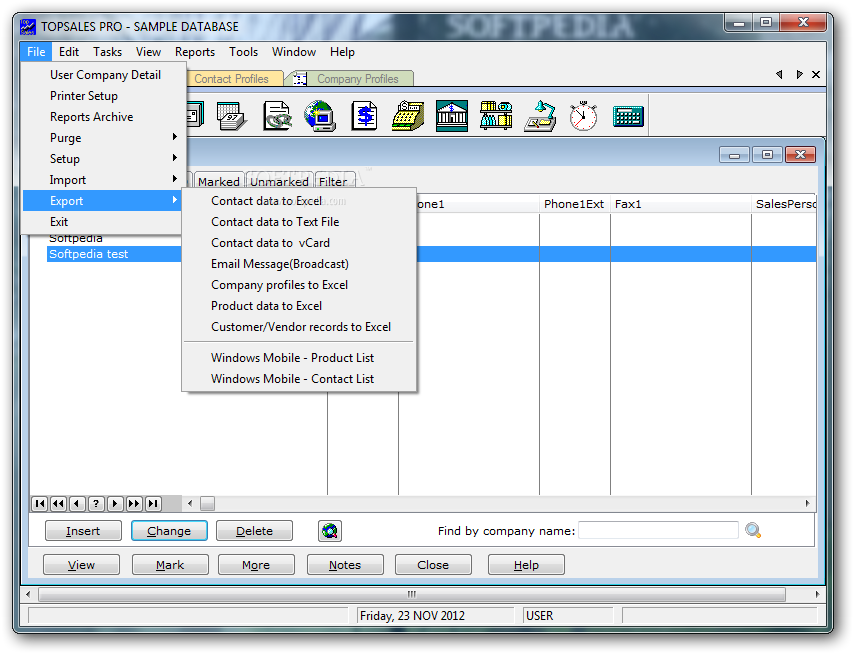Export Contact data to Excel
Screen dimensions: 854x654
click(x=299, y=201)
